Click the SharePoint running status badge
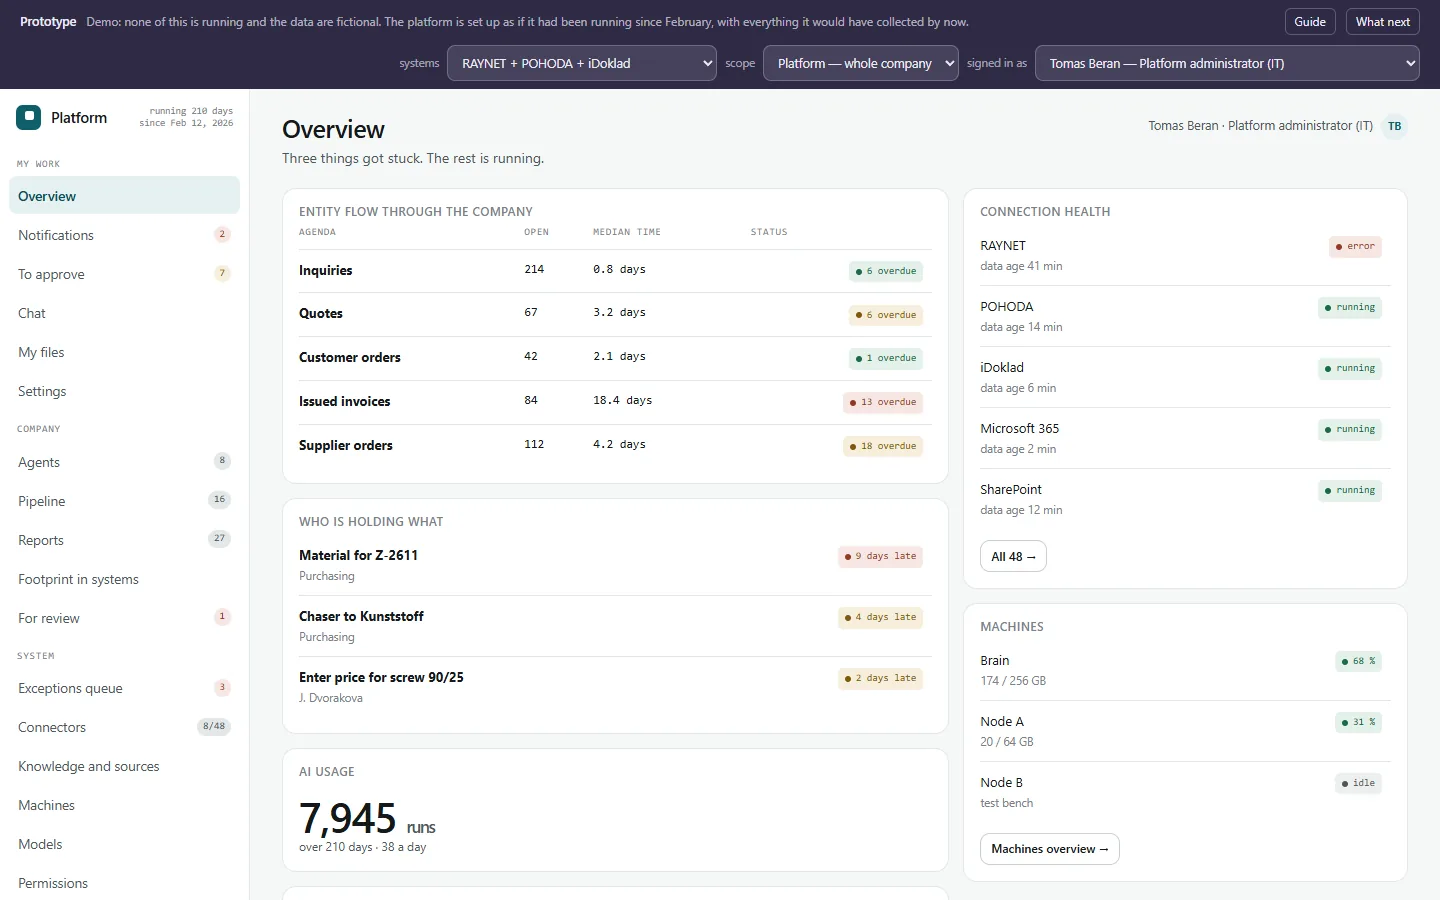This screenshot has width=1440, height=900. (x=1350, y=491)
